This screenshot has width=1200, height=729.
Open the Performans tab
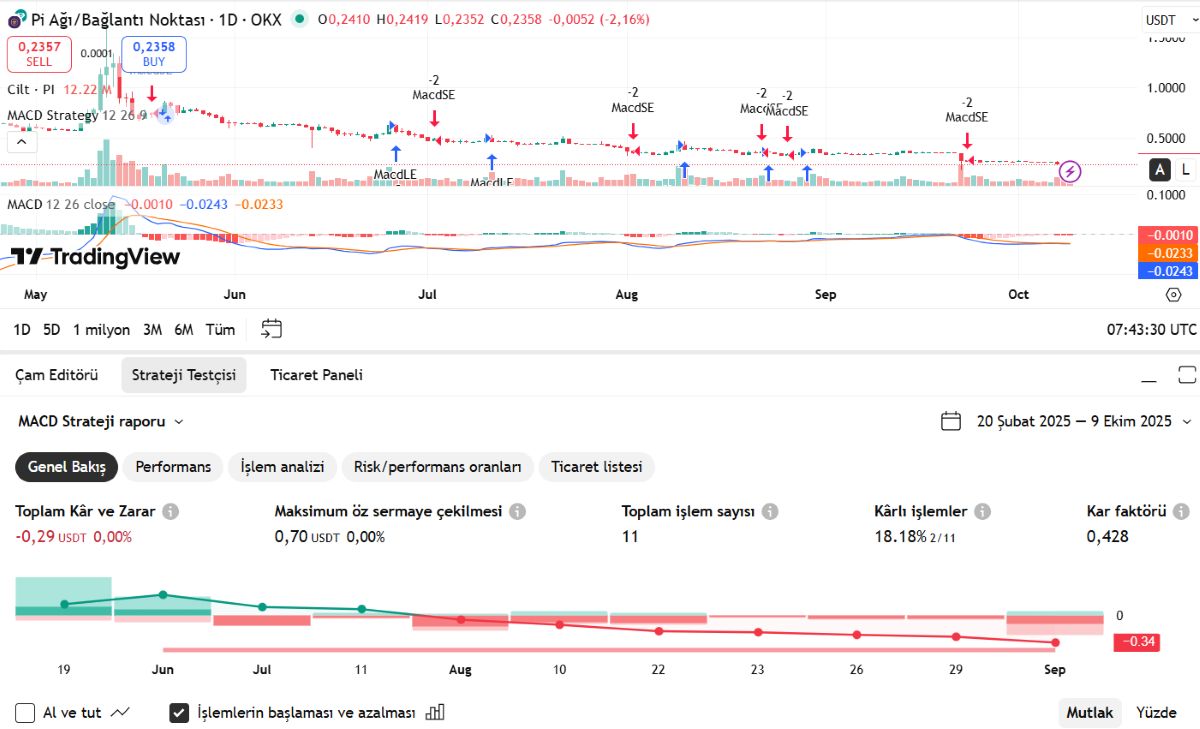click(173, 466)
